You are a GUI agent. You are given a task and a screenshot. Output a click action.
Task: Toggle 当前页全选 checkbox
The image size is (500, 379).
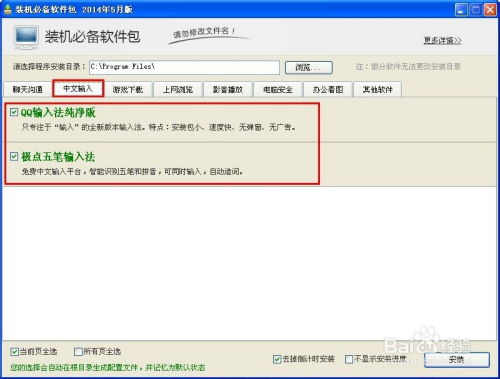coord(14,351)
